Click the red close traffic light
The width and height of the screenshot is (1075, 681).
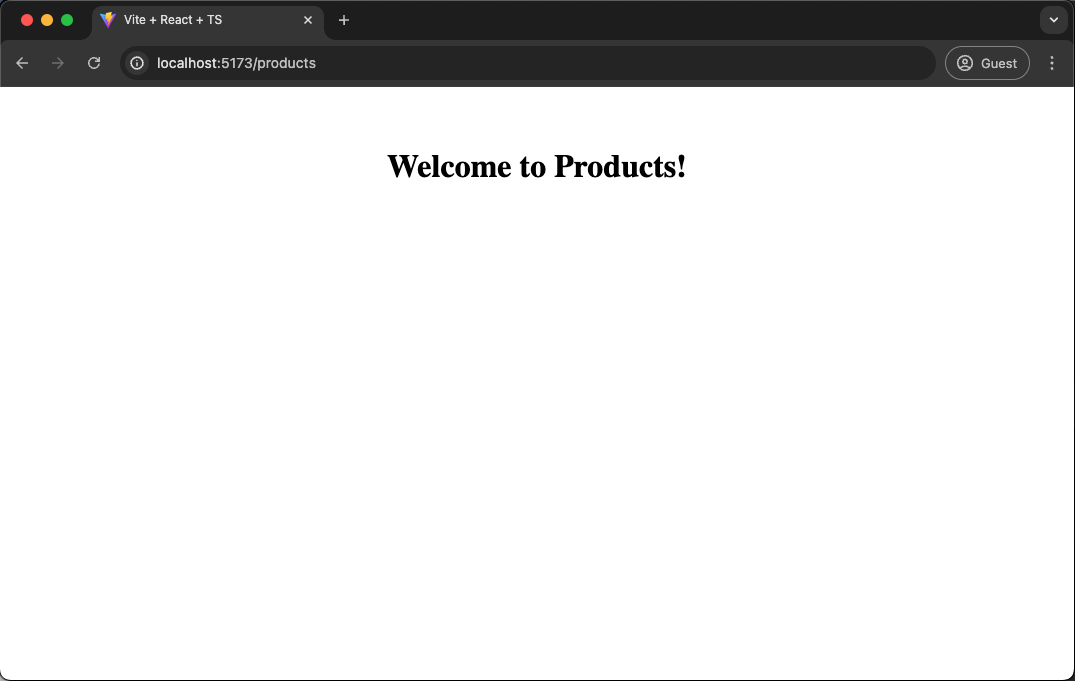coord(26,19)
